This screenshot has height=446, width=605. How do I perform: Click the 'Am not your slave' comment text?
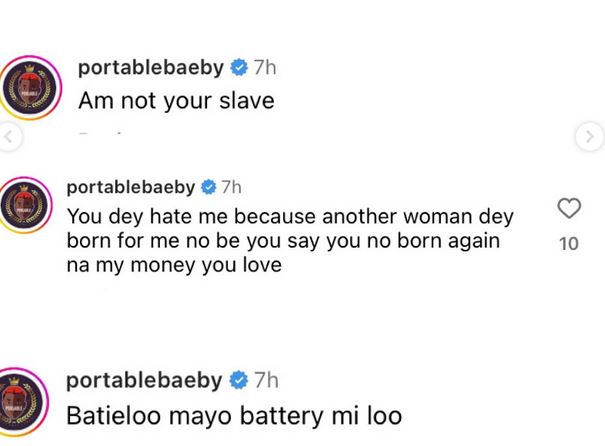point(175,100)
